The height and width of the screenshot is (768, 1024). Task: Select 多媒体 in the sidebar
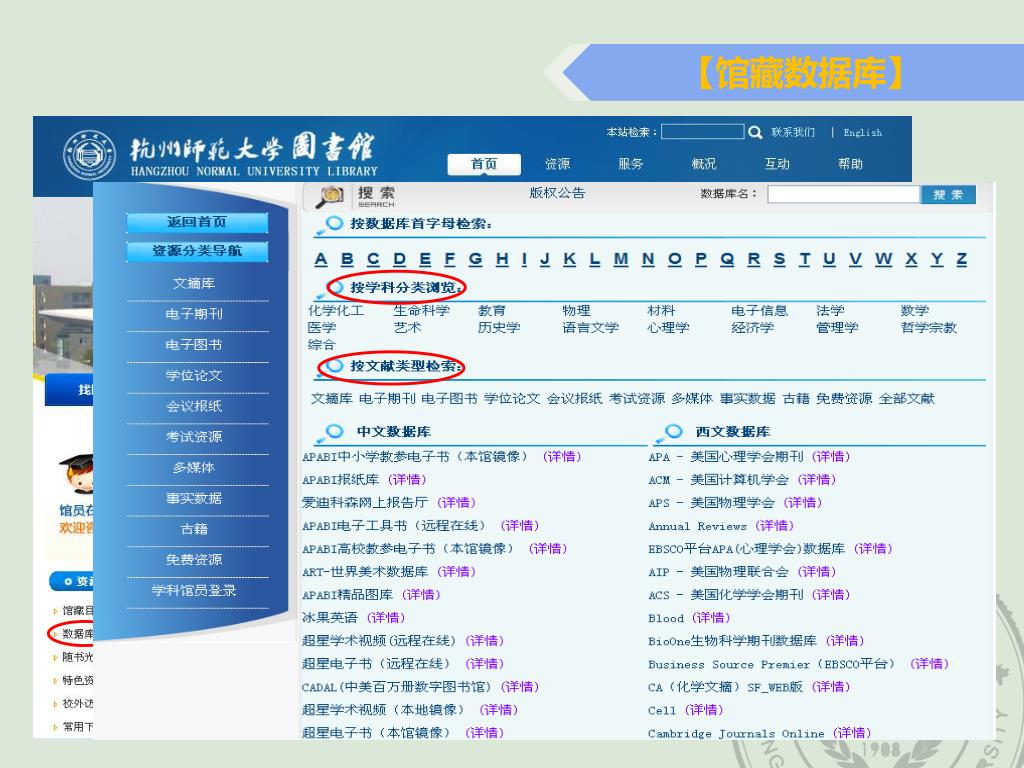click(x=194, y=468)
